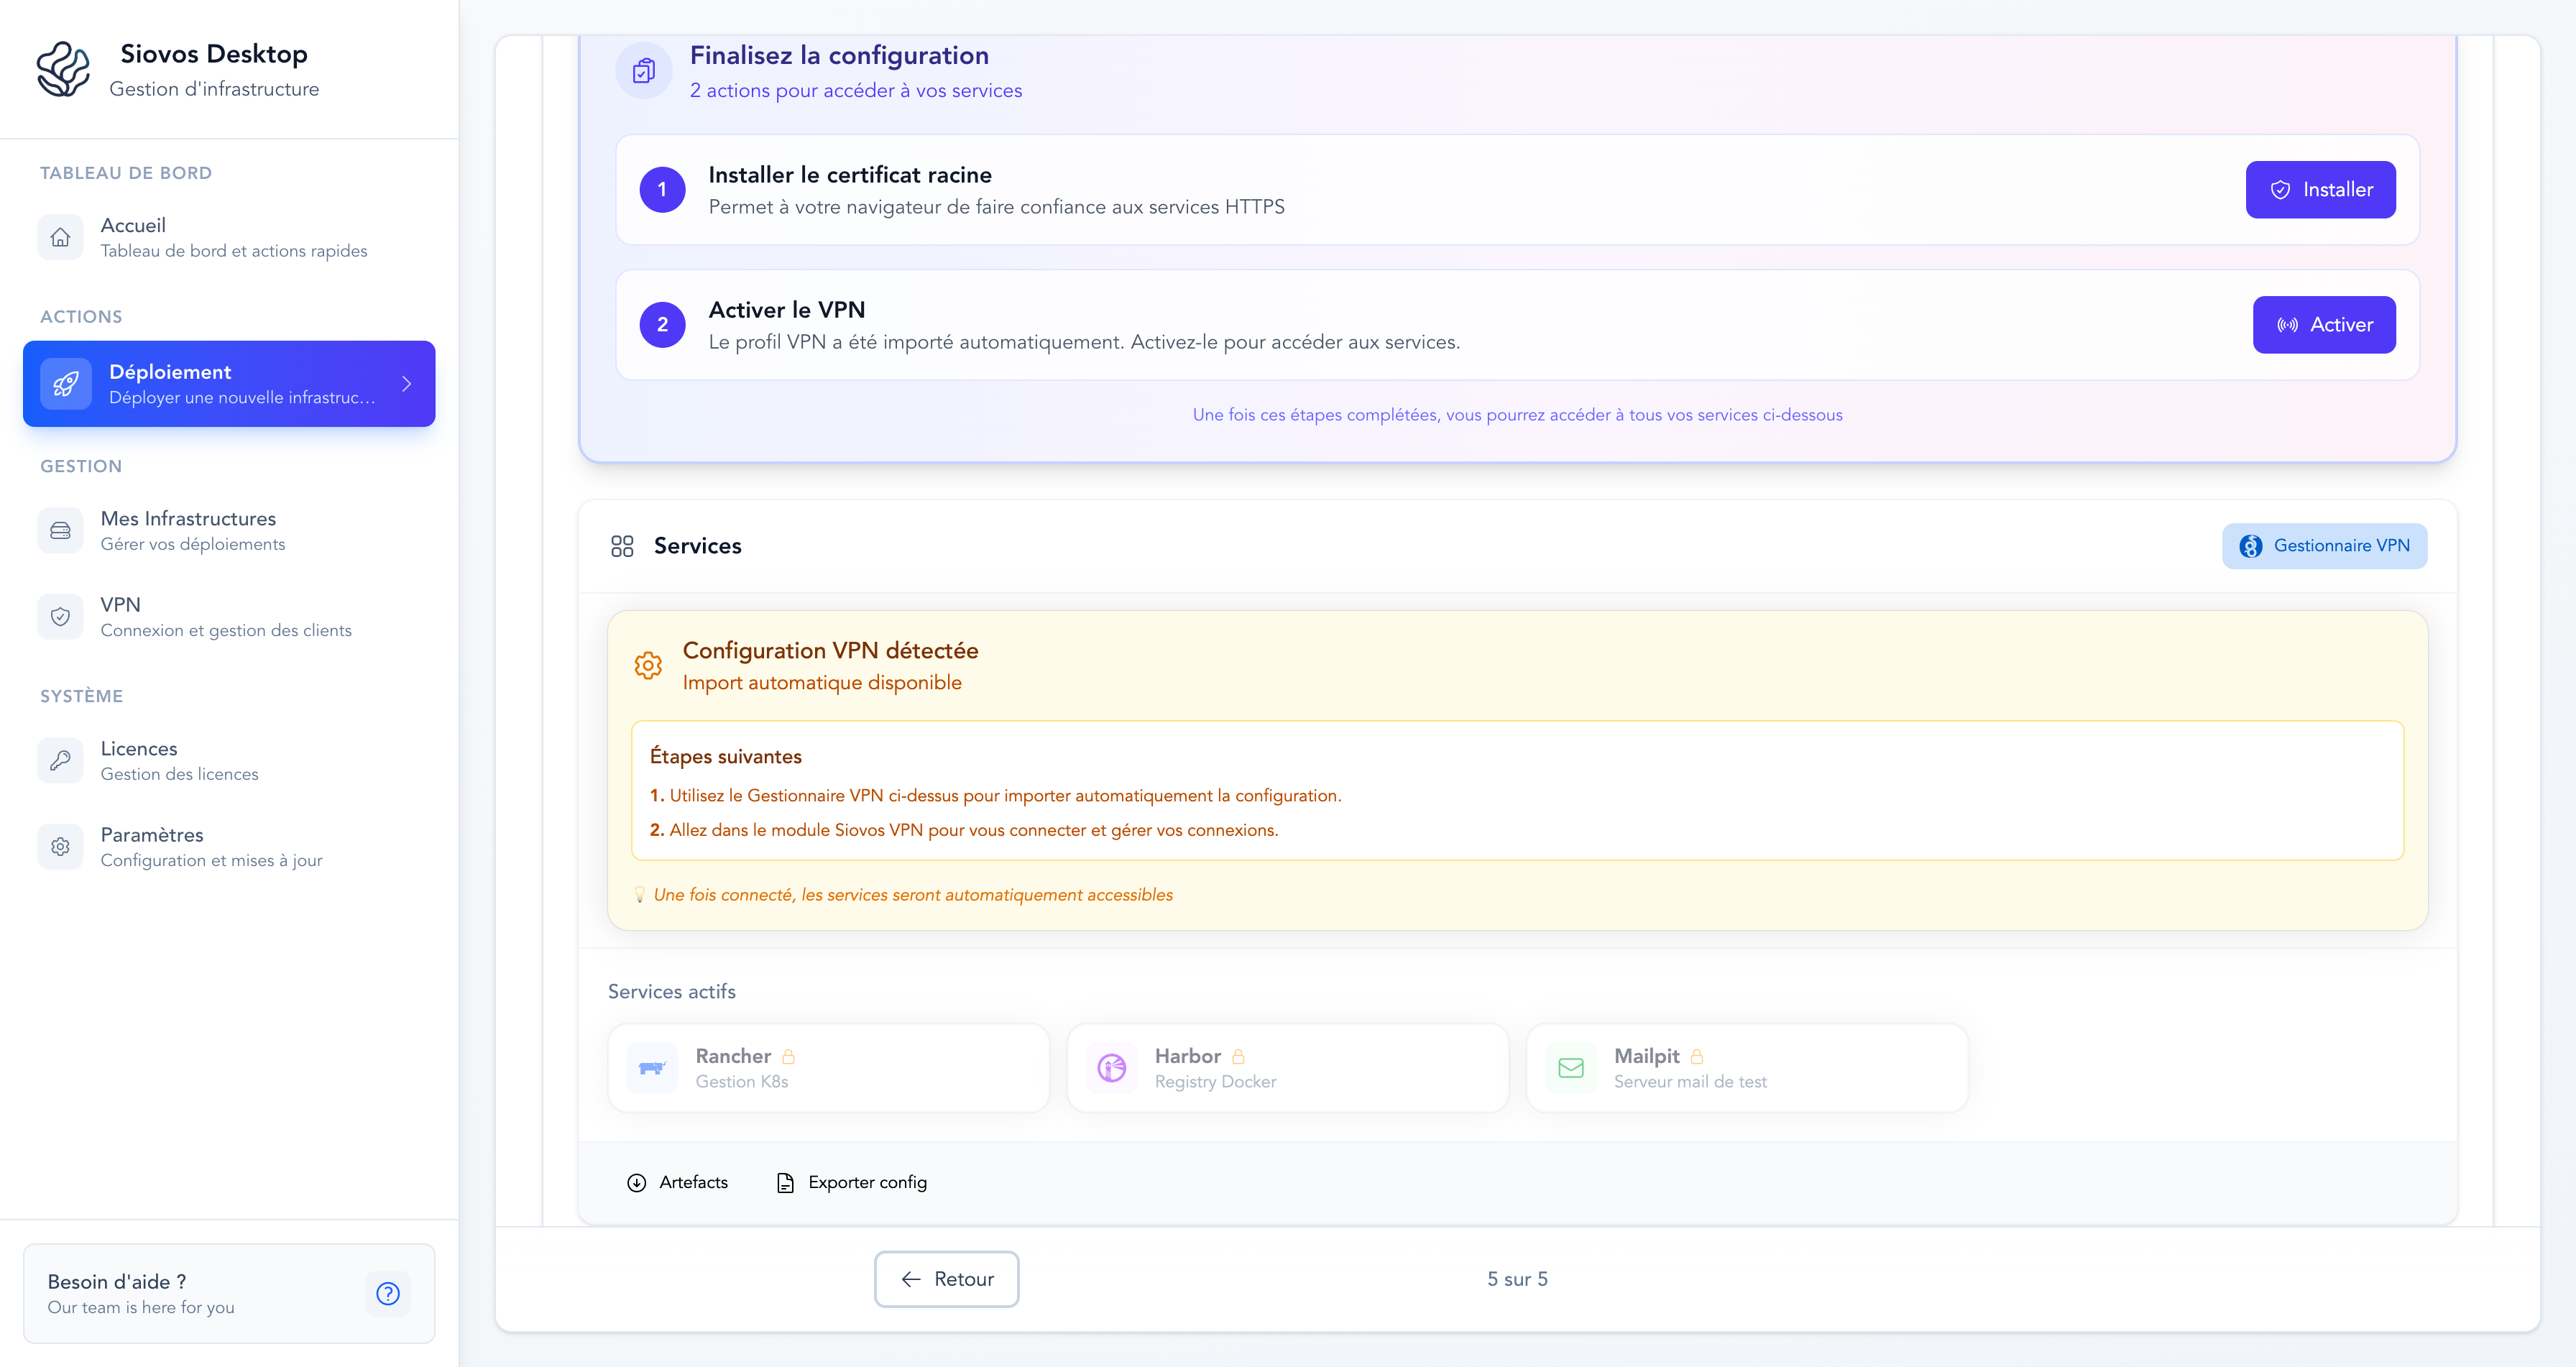The image size is (2576, 1367).
Task: Click the Siovos Desktop logo icon
Action: [63, 69]
